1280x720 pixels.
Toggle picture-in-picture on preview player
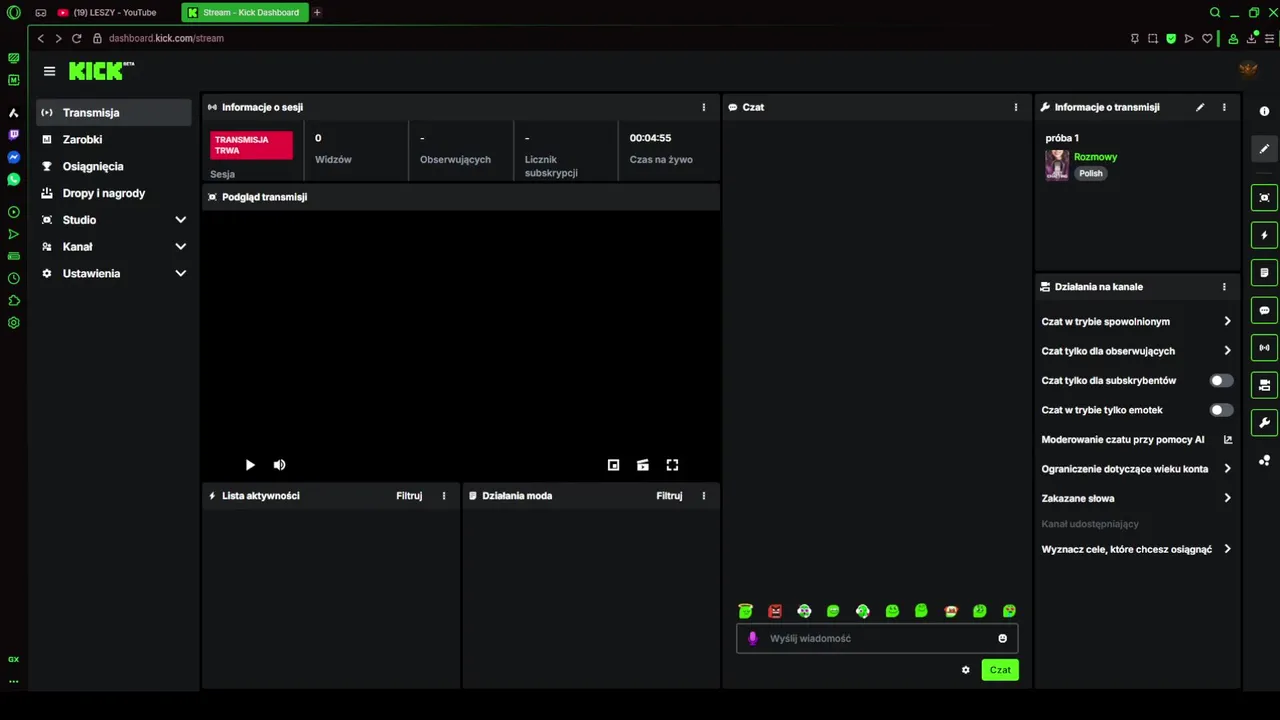point(614,465)
